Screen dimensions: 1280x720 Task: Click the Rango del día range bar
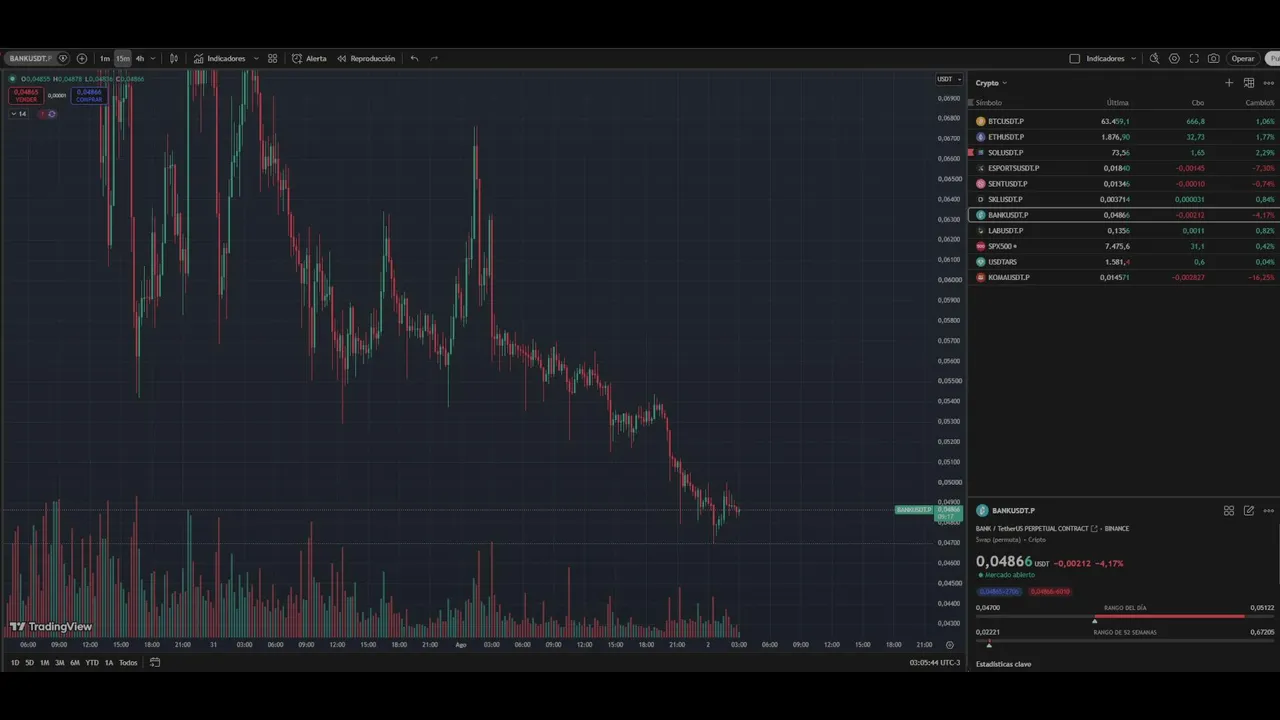(x=1125, y=616)
